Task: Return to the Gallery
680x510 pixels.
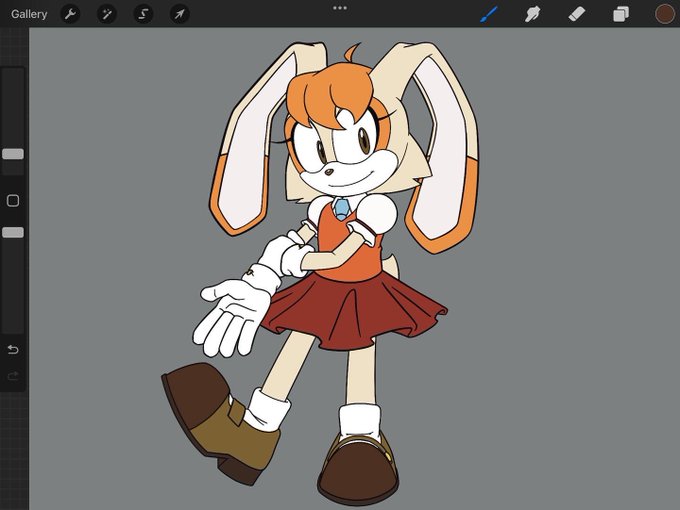Action: tap(29, 14)
